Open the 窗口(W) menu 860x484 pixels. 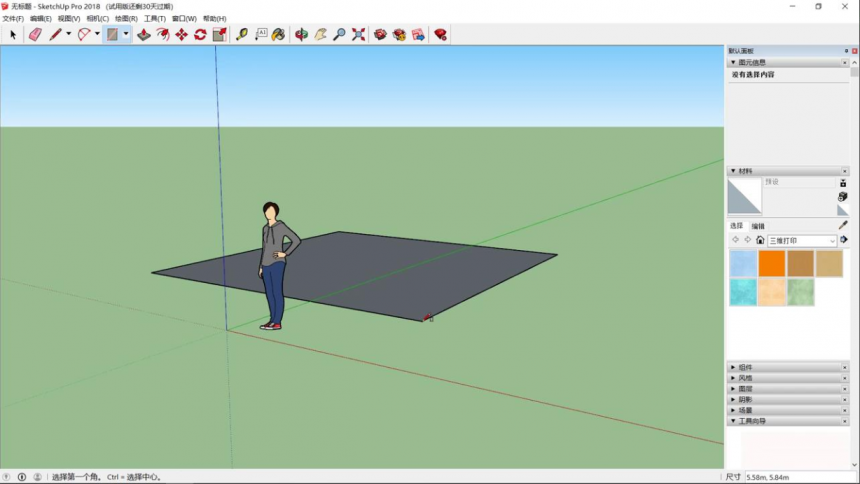click(184, 19)
